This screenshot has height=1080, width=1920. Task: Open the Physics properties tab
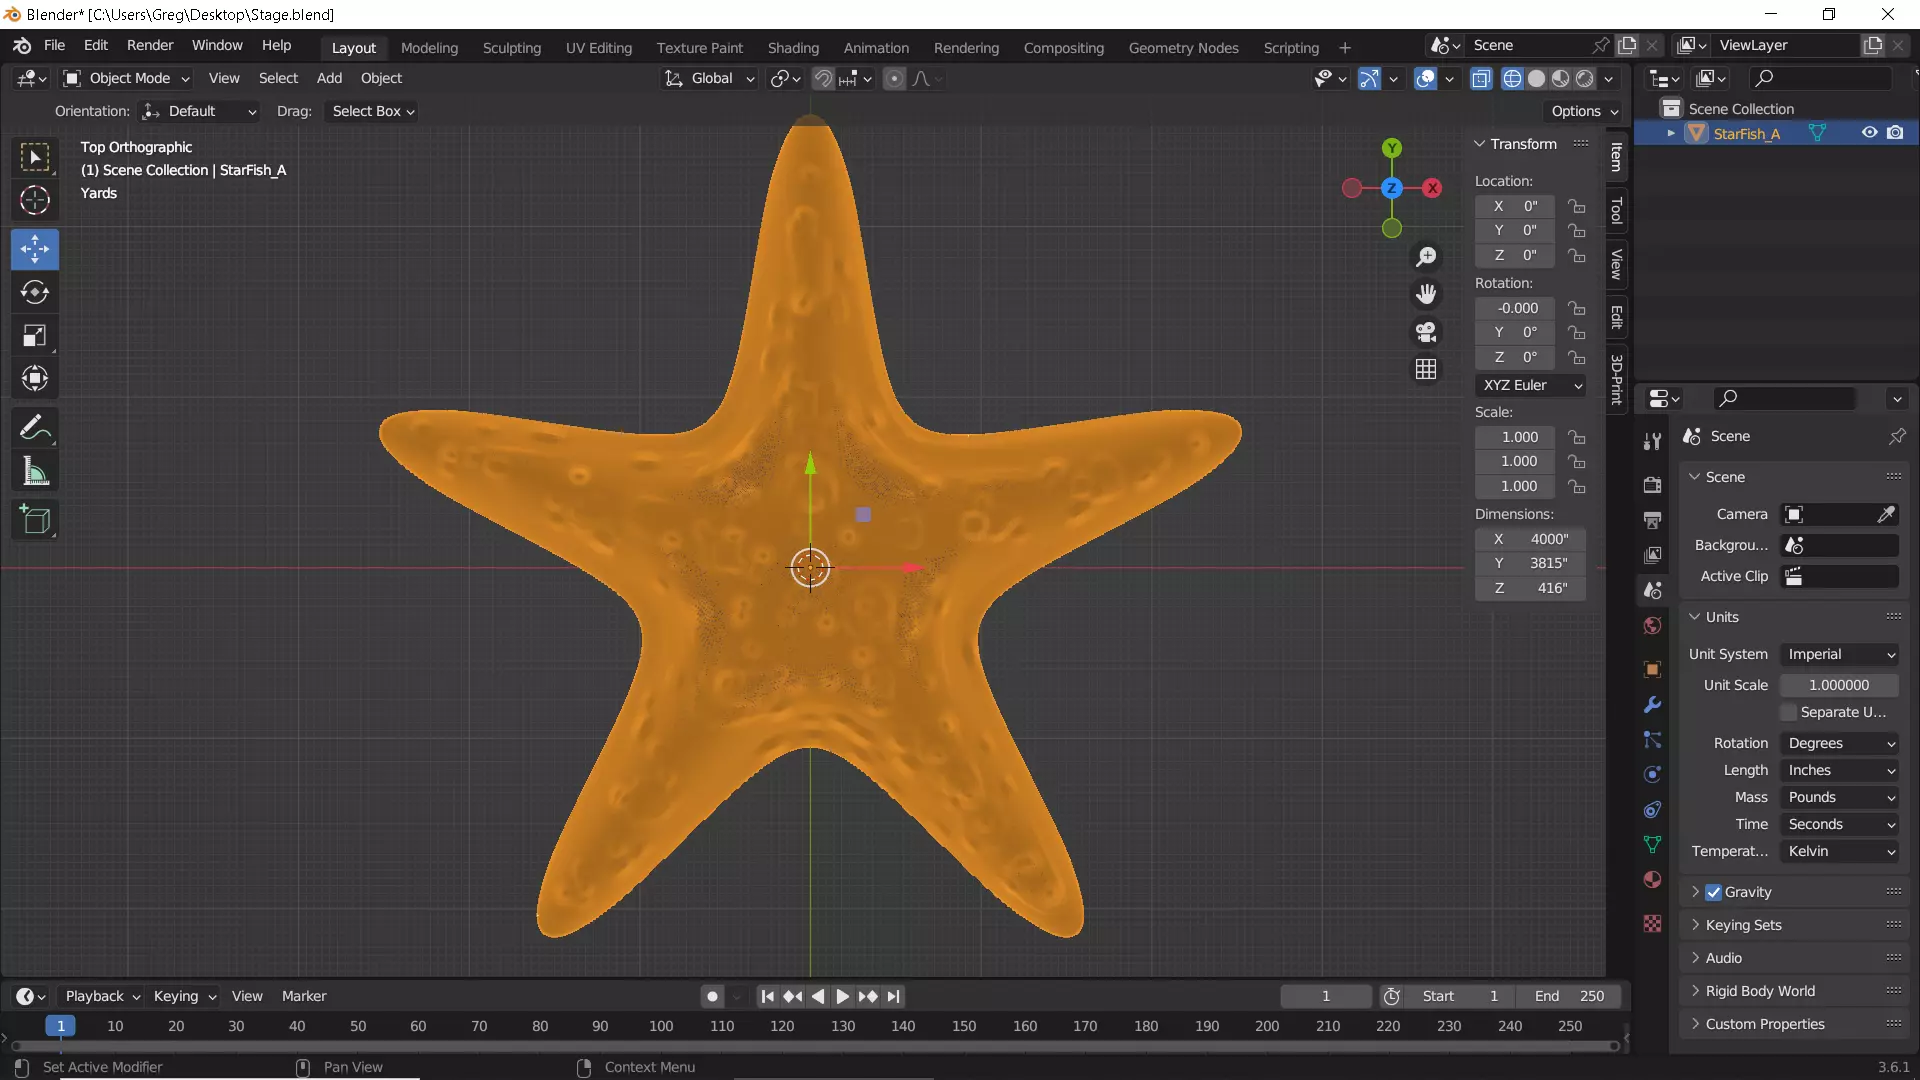1652,774
